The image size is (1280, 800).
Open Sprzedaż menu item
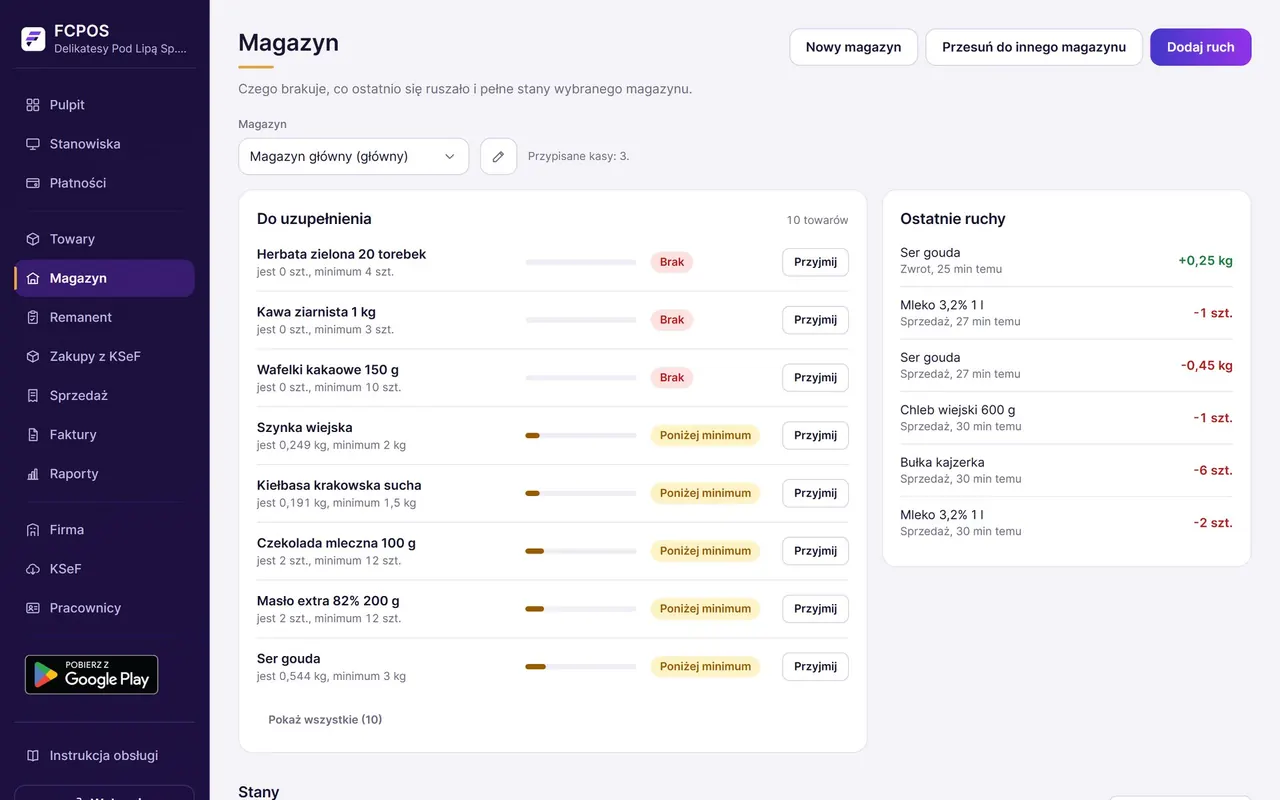(x=104, y=395)
